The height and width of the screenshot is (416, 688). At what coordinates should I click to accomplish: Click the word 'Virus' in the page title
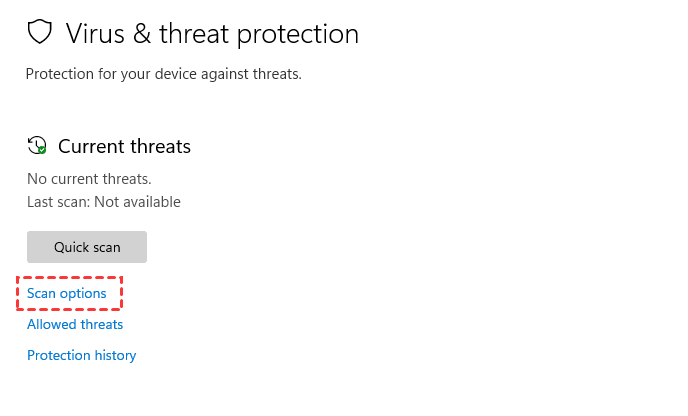pyautogui.click(x=92, y=34)
